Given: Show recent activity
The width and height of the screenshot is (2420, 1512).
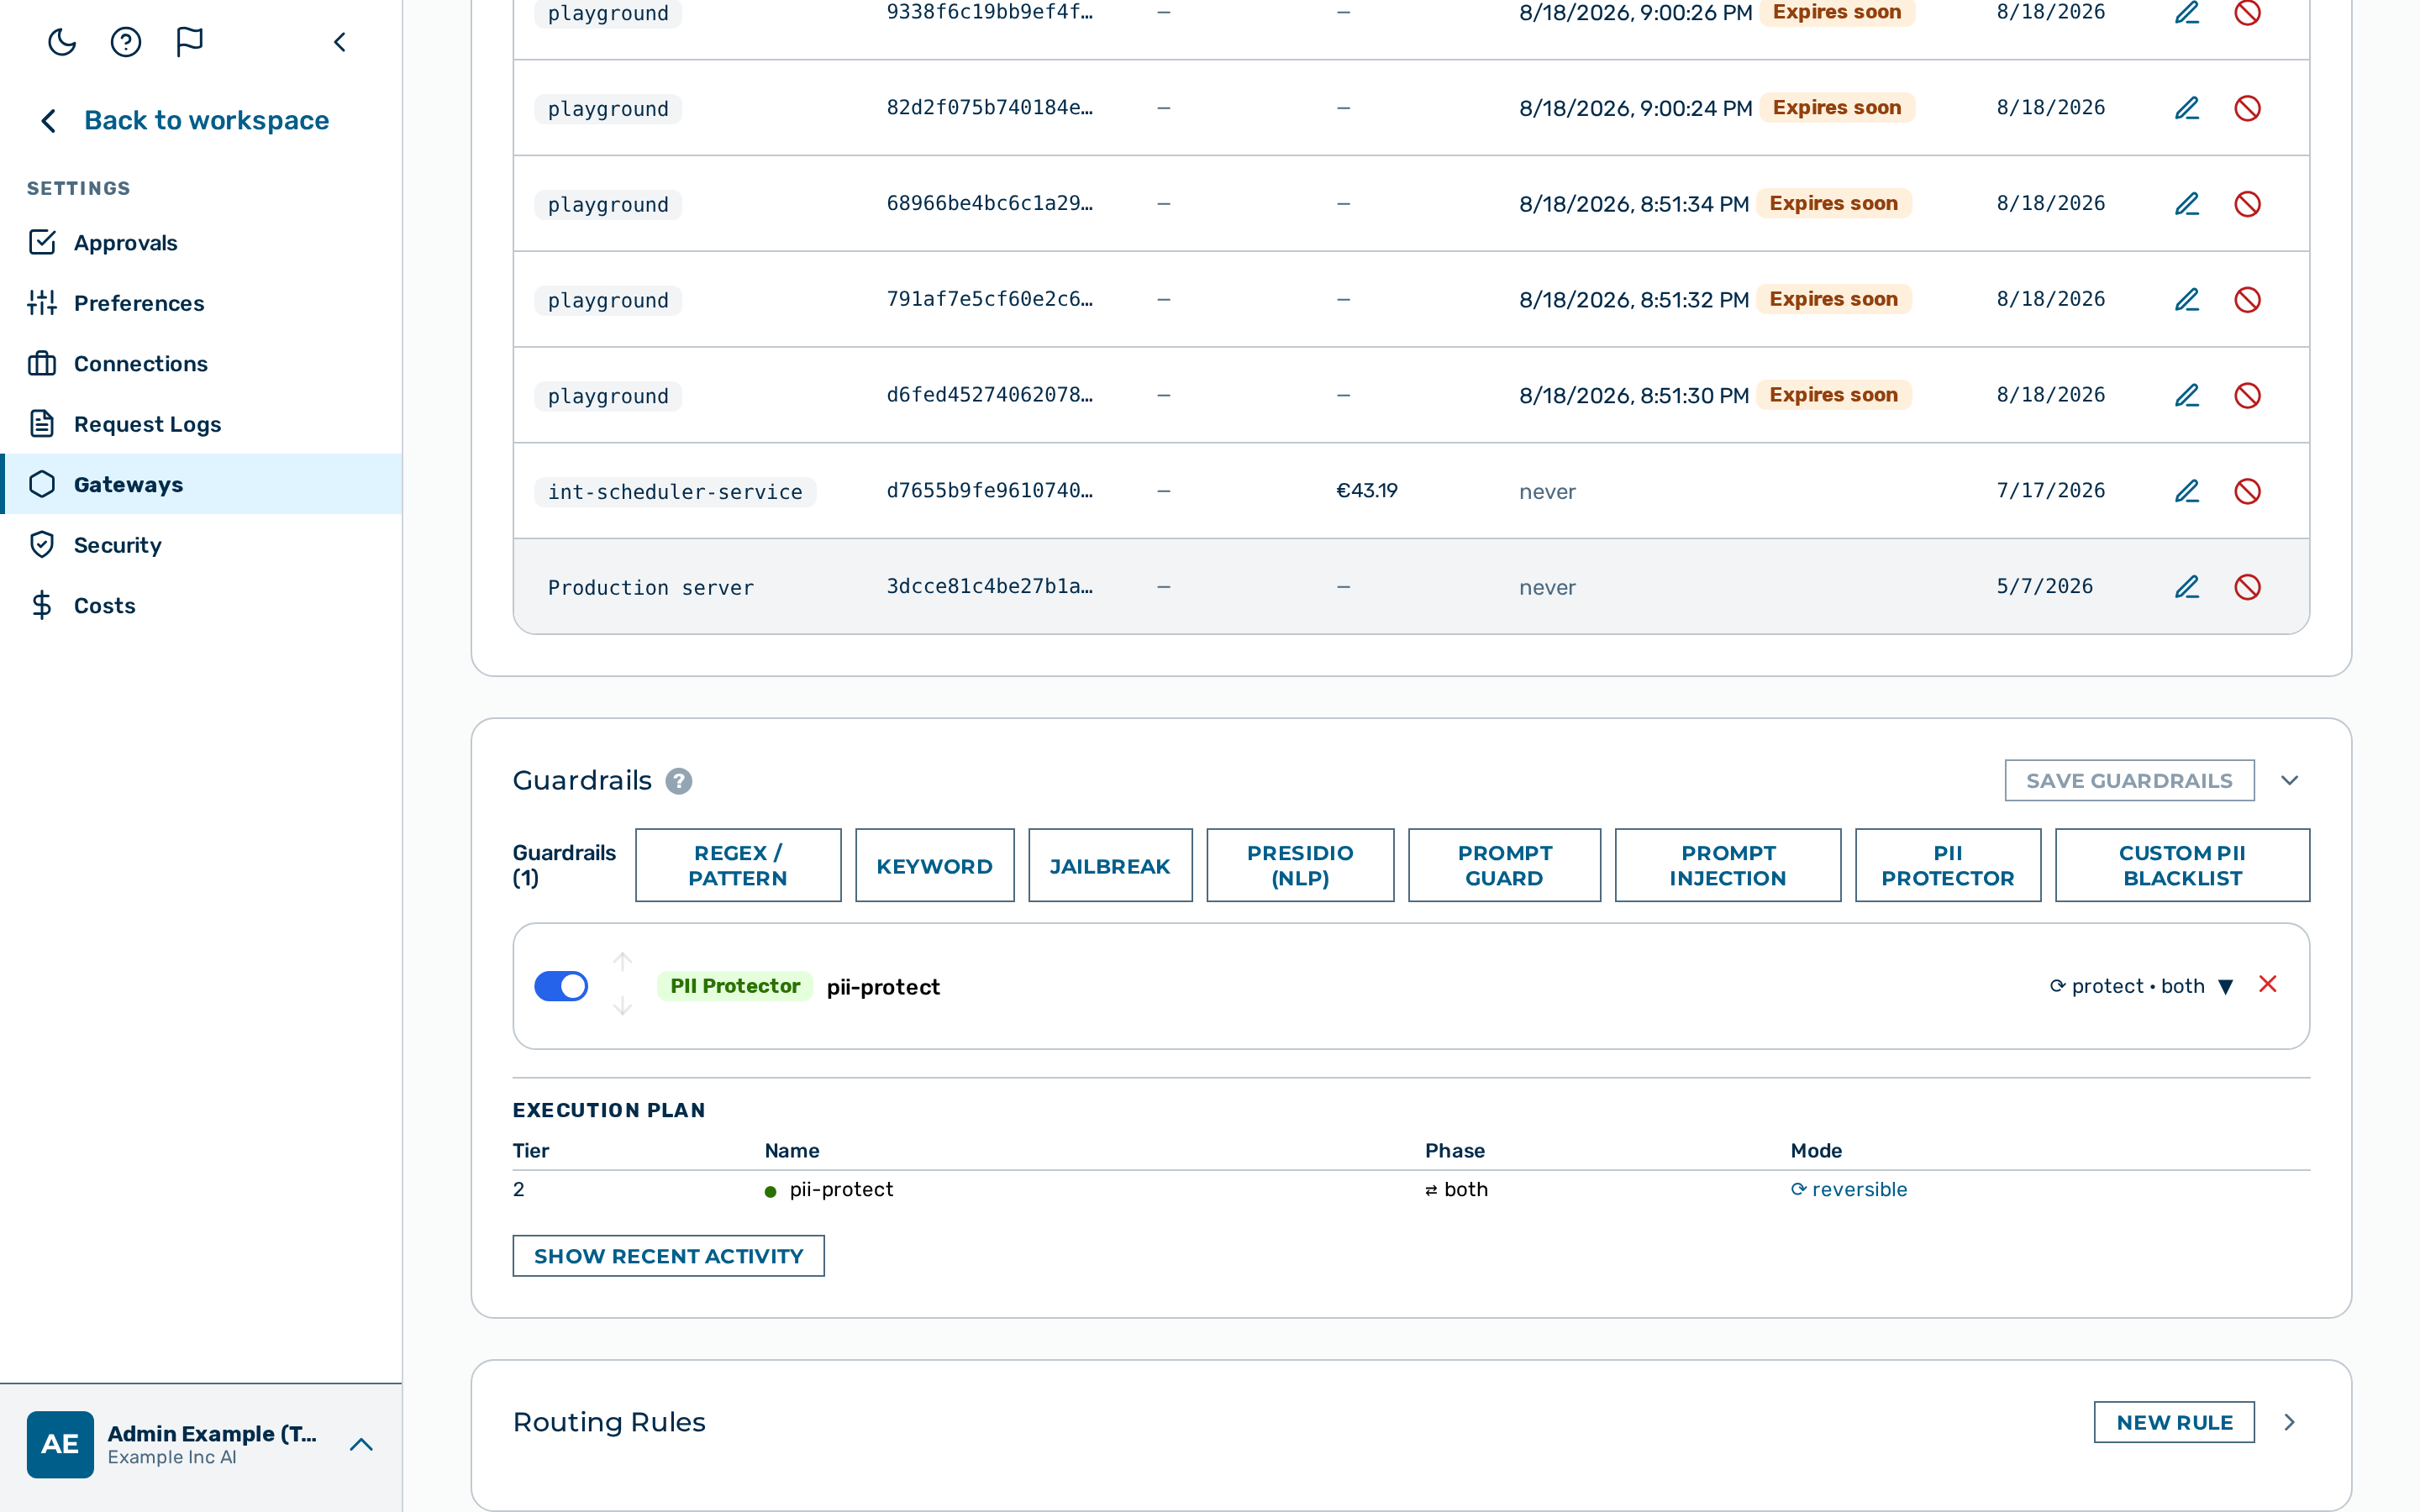Looking at the screenshot, I should pyautogui.click(x=668, y=1256).
